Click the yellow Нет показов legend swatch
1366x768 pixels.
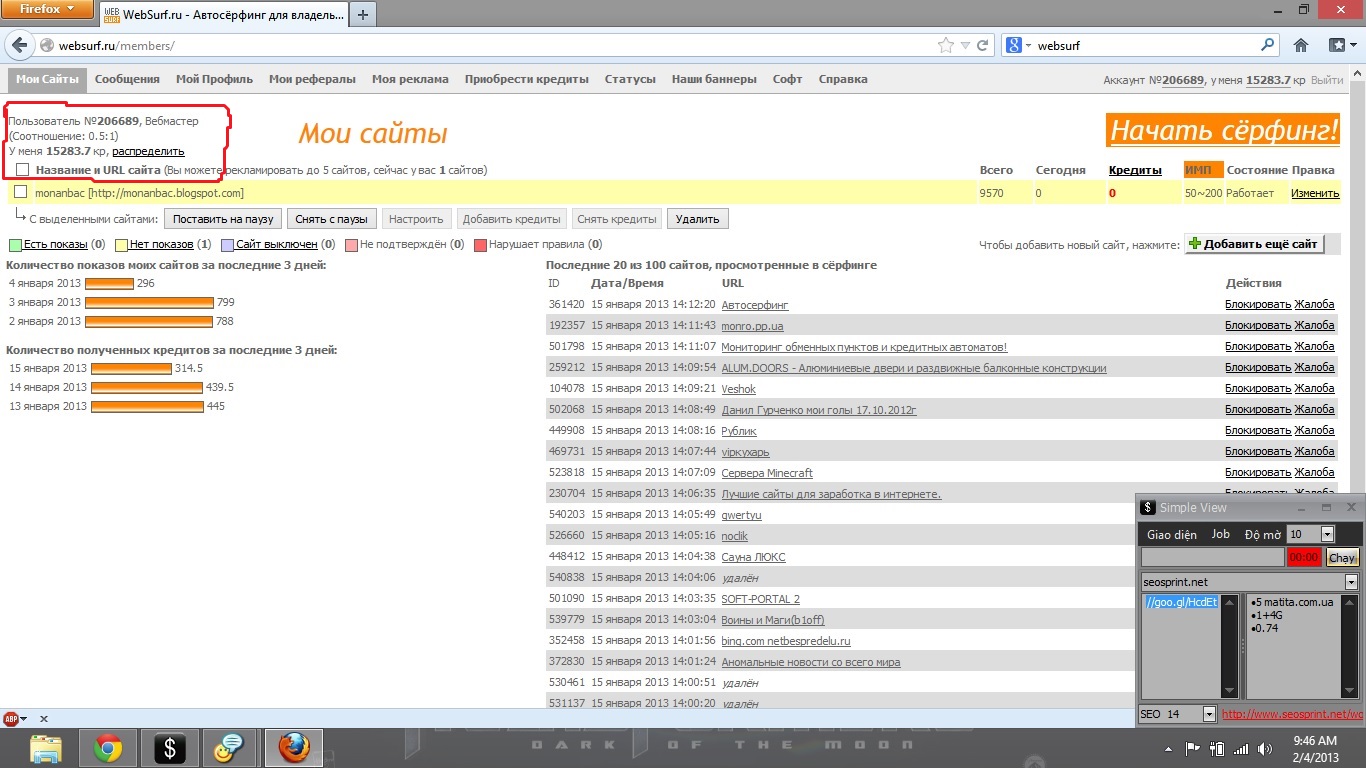(x=121, y=245)
